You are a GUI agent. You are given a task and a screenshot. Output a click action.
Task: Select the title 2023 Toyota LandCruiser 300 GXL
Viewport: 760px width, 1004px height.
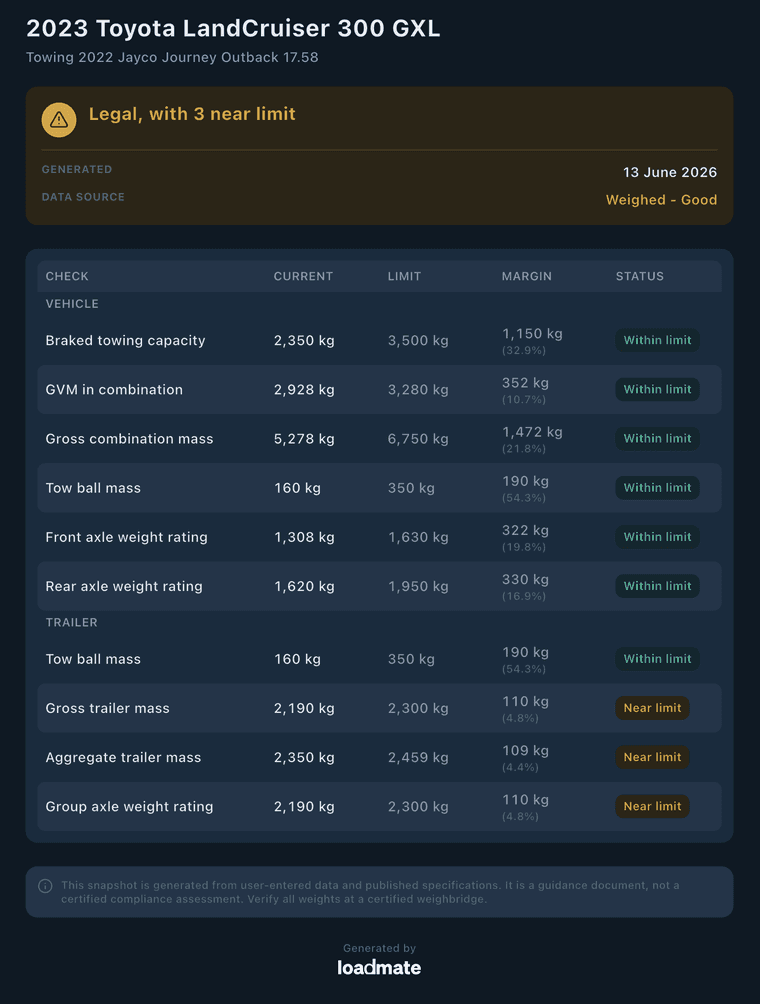pos(233,29)
